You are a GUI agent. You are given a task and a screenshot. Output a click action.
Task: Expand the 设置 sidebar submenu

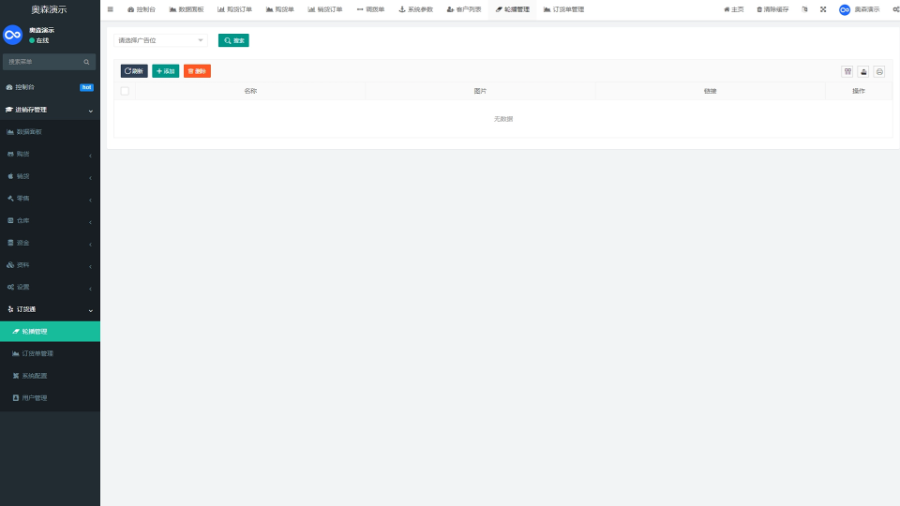[50, 287]
